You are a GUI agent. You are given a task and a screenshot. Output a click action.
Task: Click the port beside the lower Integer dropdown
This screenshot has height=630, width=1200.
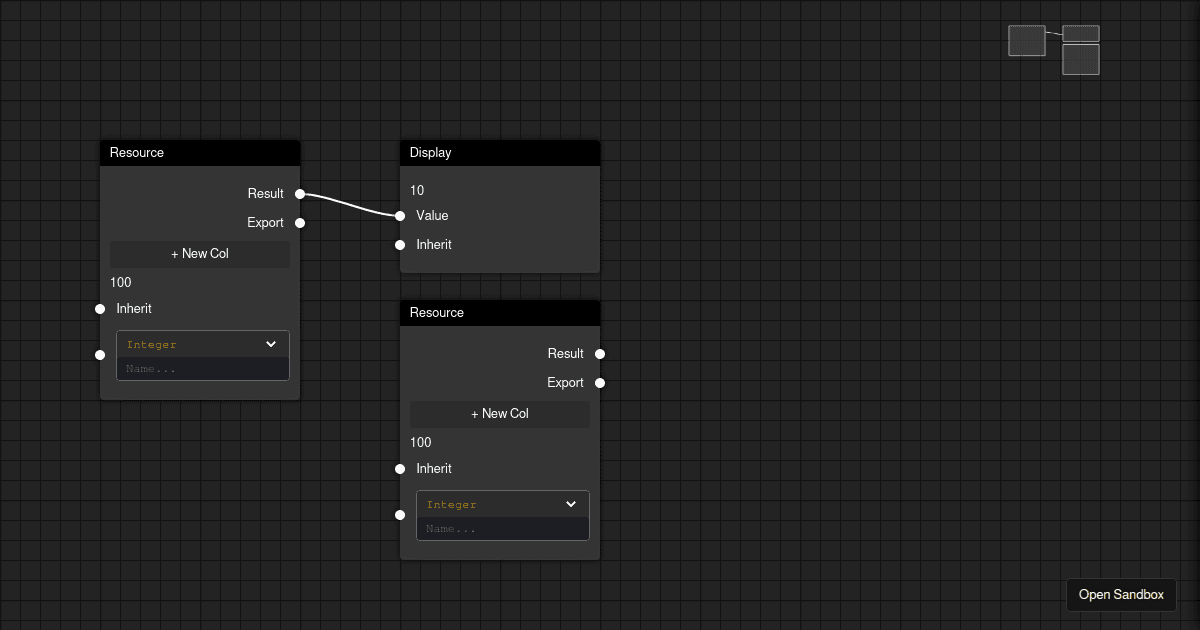click(399, 514)
